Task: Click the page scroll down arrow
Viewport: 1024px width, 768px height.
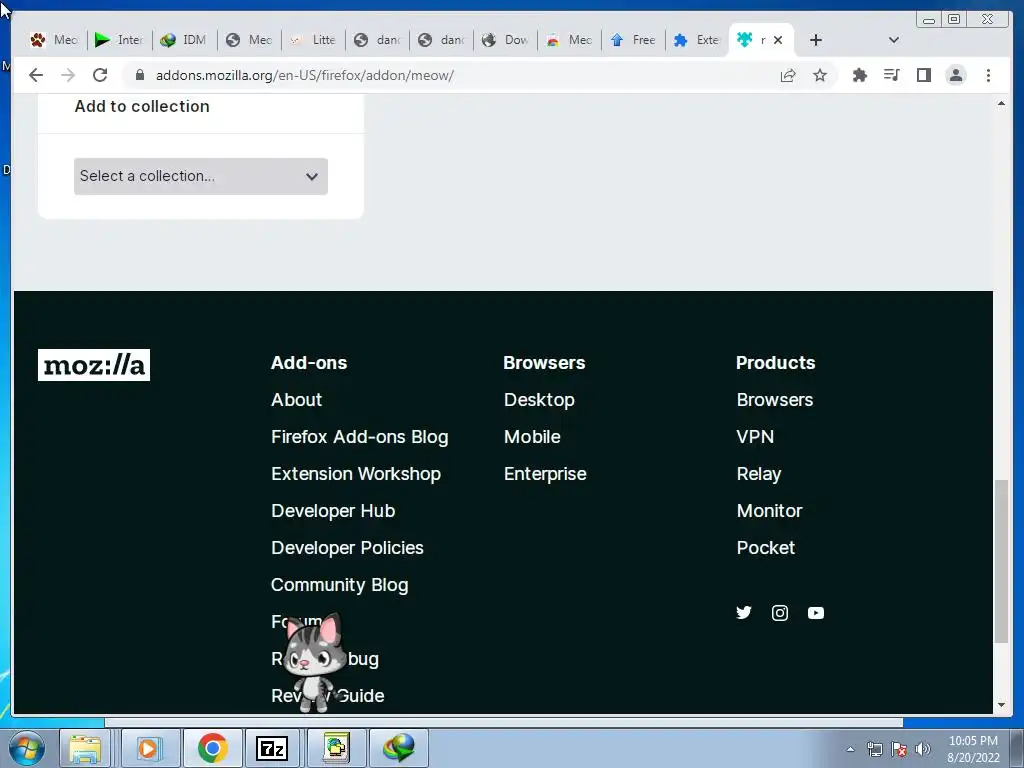Action: click(1001, 705)
